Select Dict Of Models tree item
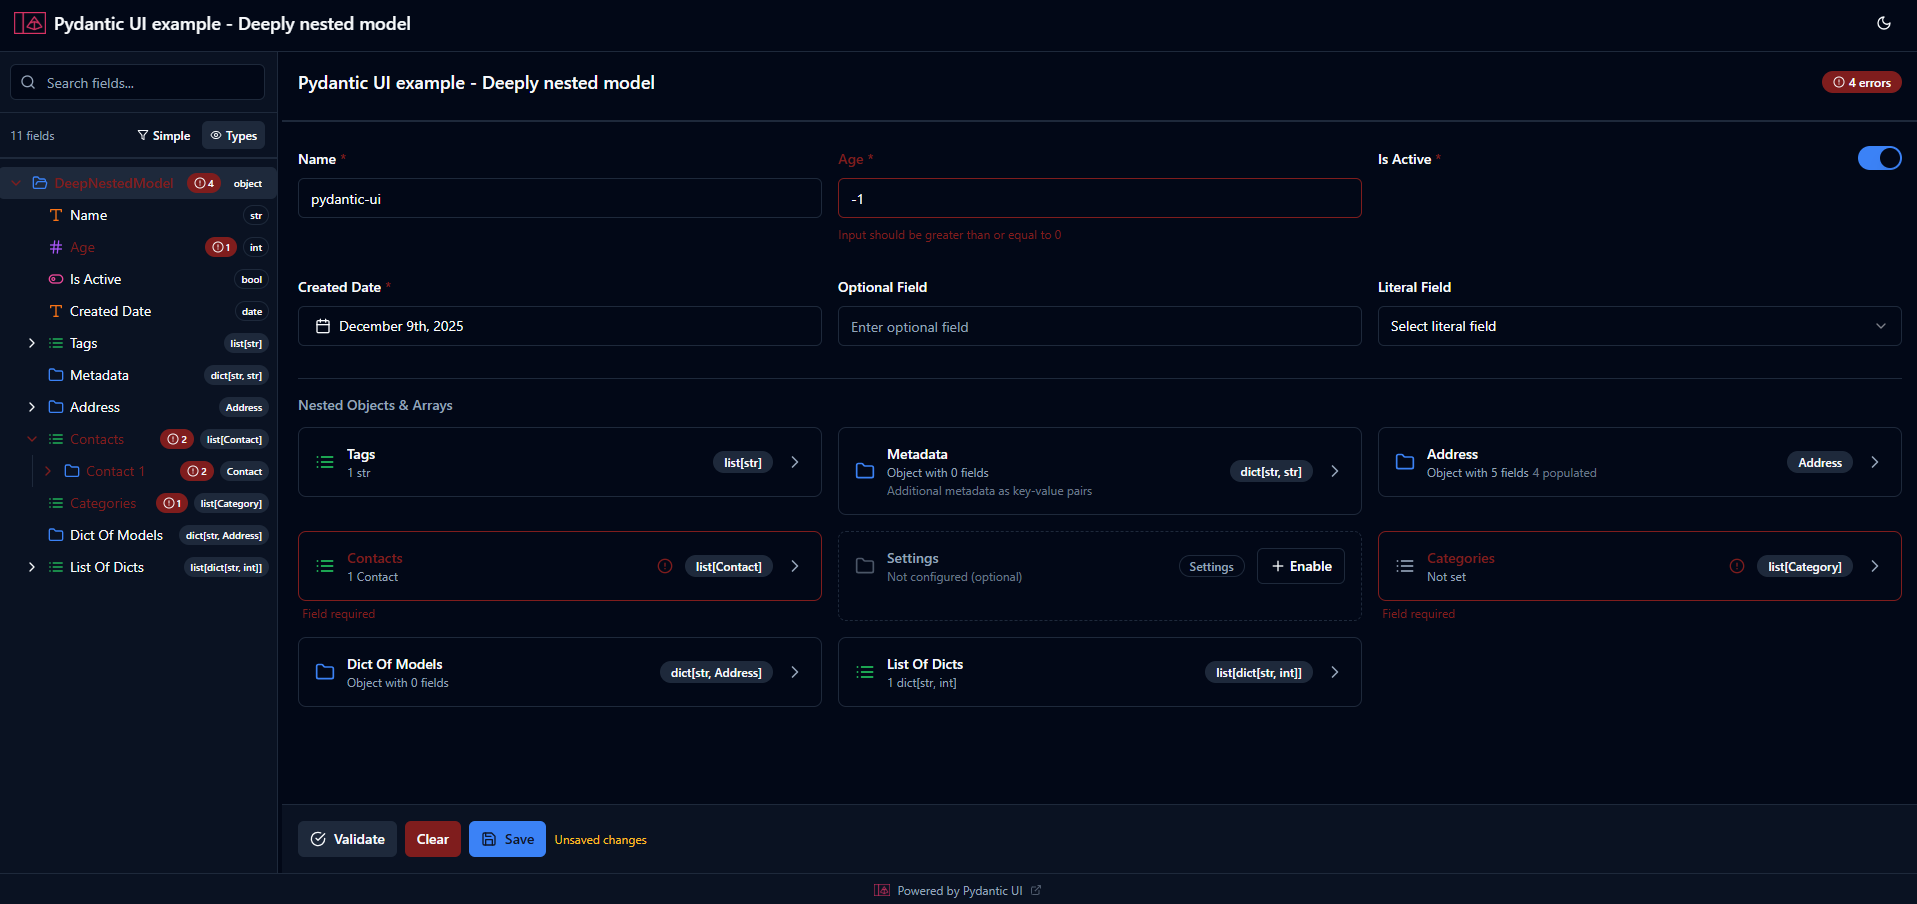Image resolution: width=1917 pixels, height=904 pixels. tap(116, 535)
